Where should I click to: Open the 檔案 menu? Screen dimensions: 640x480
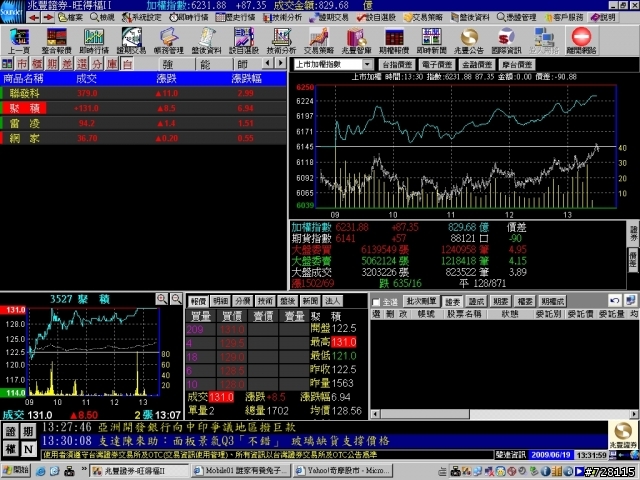[71, 18]
